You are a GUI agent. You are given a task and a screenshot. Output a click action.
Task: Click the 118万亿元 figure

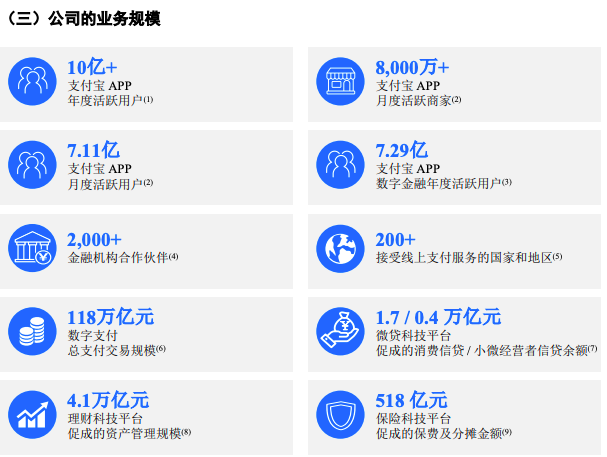111,317
